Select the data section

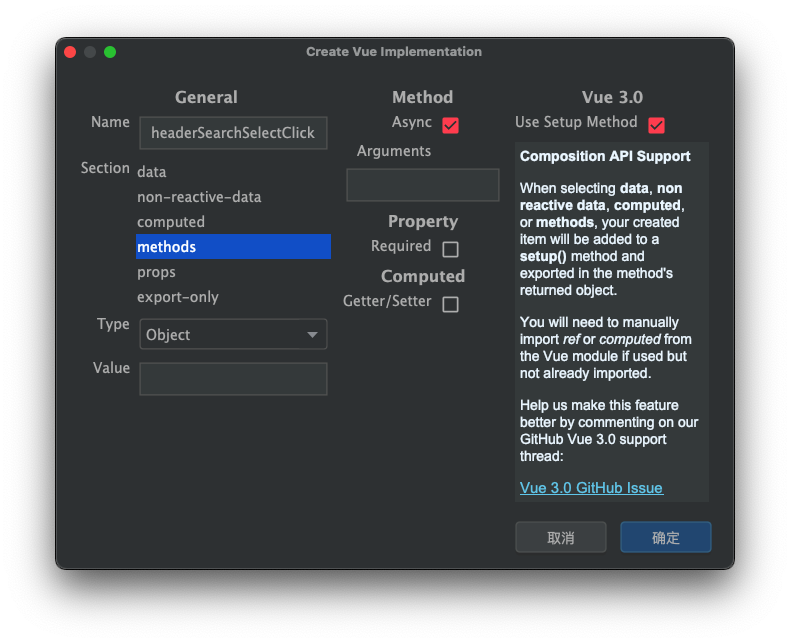tap(233, 172)
